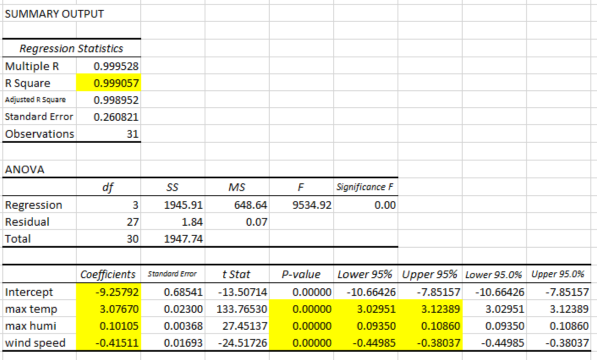Click the t Stat value 27.45137
The height and width of the screenshot is (360, 597).
[245, 326]
